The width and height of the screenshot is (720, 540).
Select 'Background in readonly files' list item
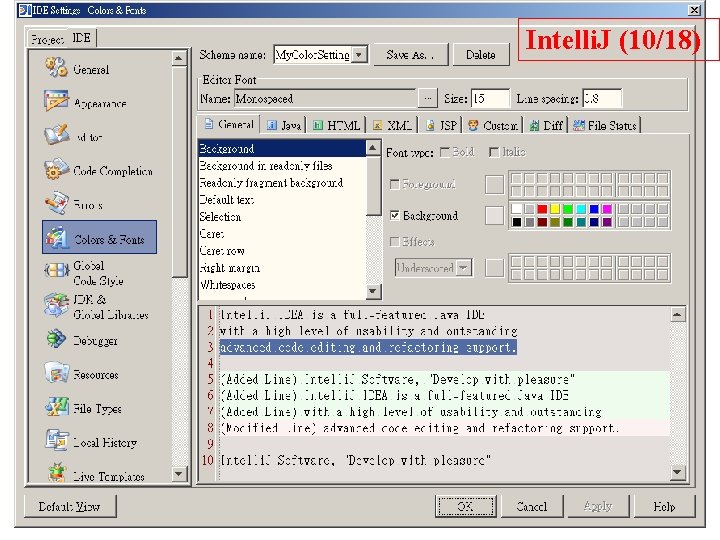point(282,166)
